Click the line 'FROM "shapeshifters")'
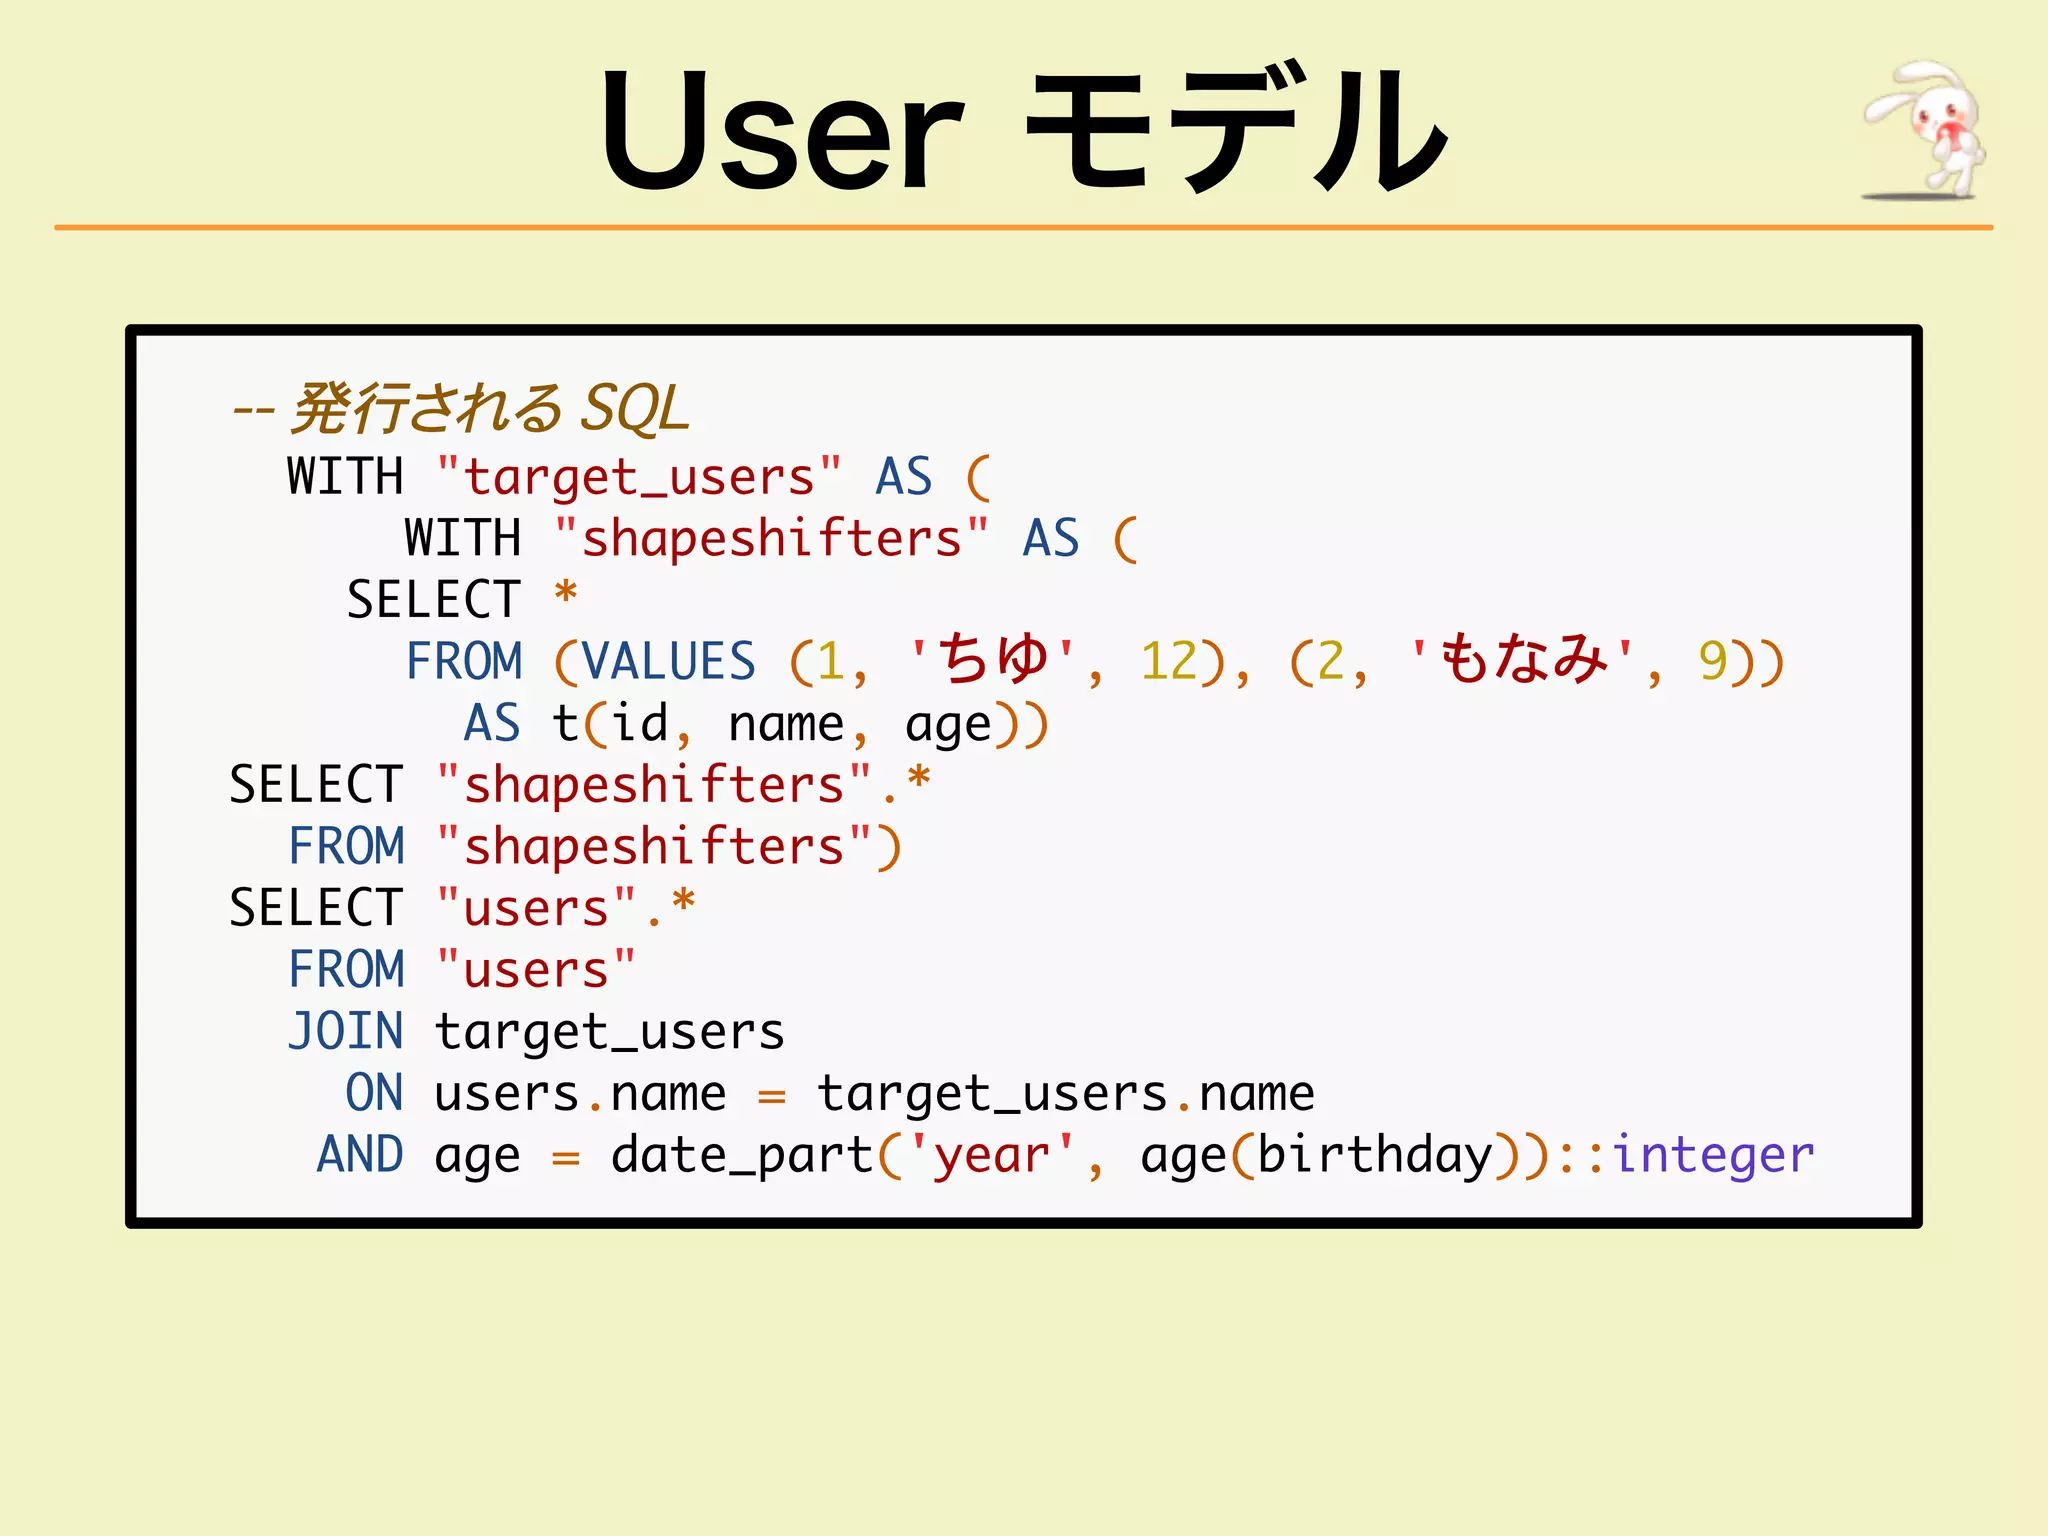The image size is (2048, 1536). pyautogui.click(x=595, y=847)
